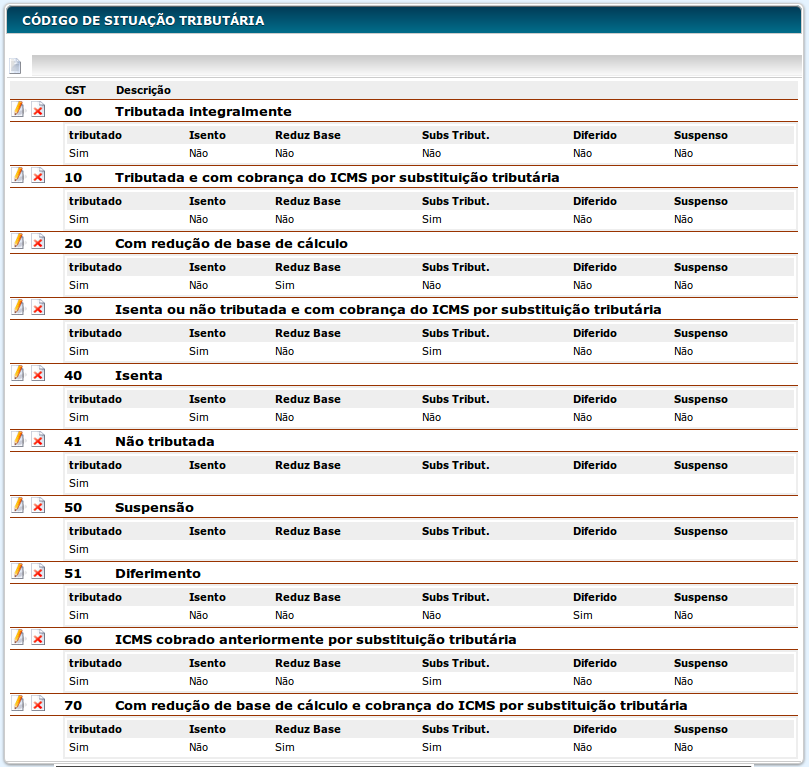Click the new record page icon
Viewport: 809px width, 767px height.
[15, 67]
